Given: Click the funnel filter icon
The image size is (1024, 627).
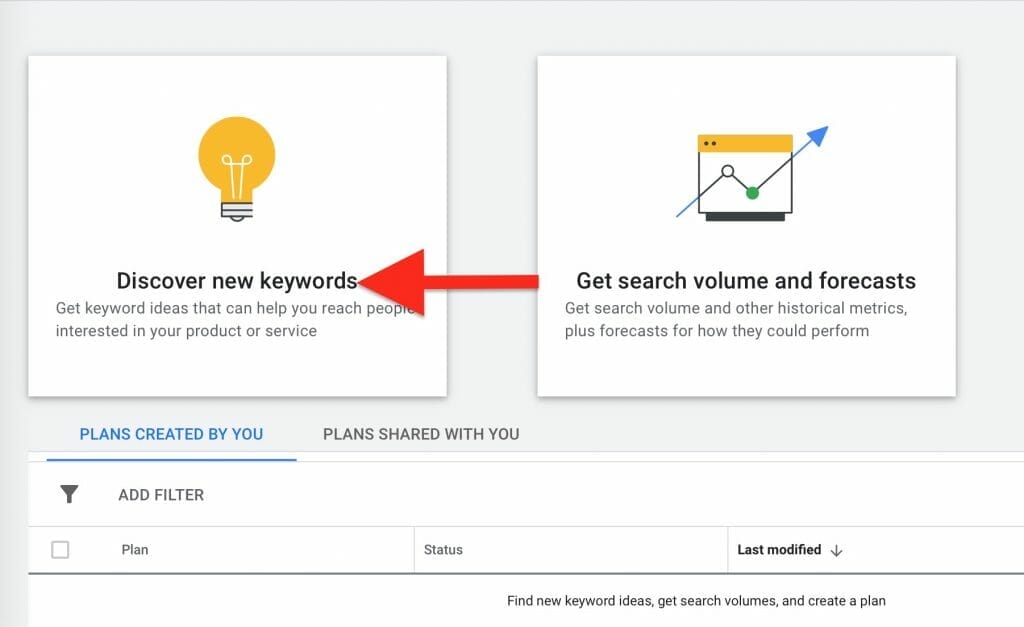Looking at the screenshot, I should point(69,494).
